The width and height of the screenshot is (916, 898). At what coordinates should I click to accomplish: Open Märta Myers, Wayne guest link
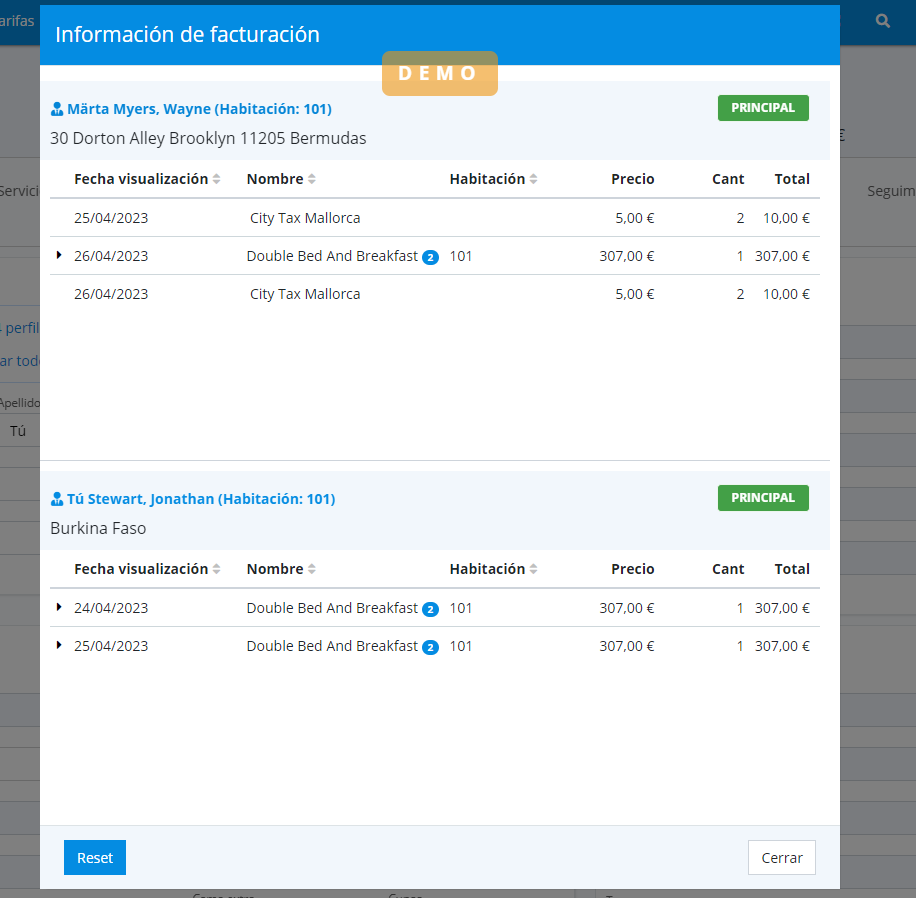click(x=199, y=109)
